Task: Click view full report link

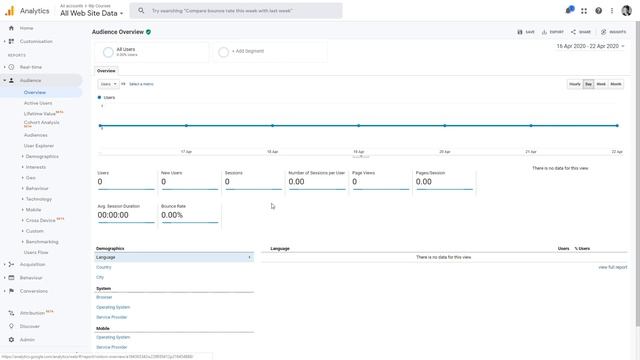Action: point(613,267)
